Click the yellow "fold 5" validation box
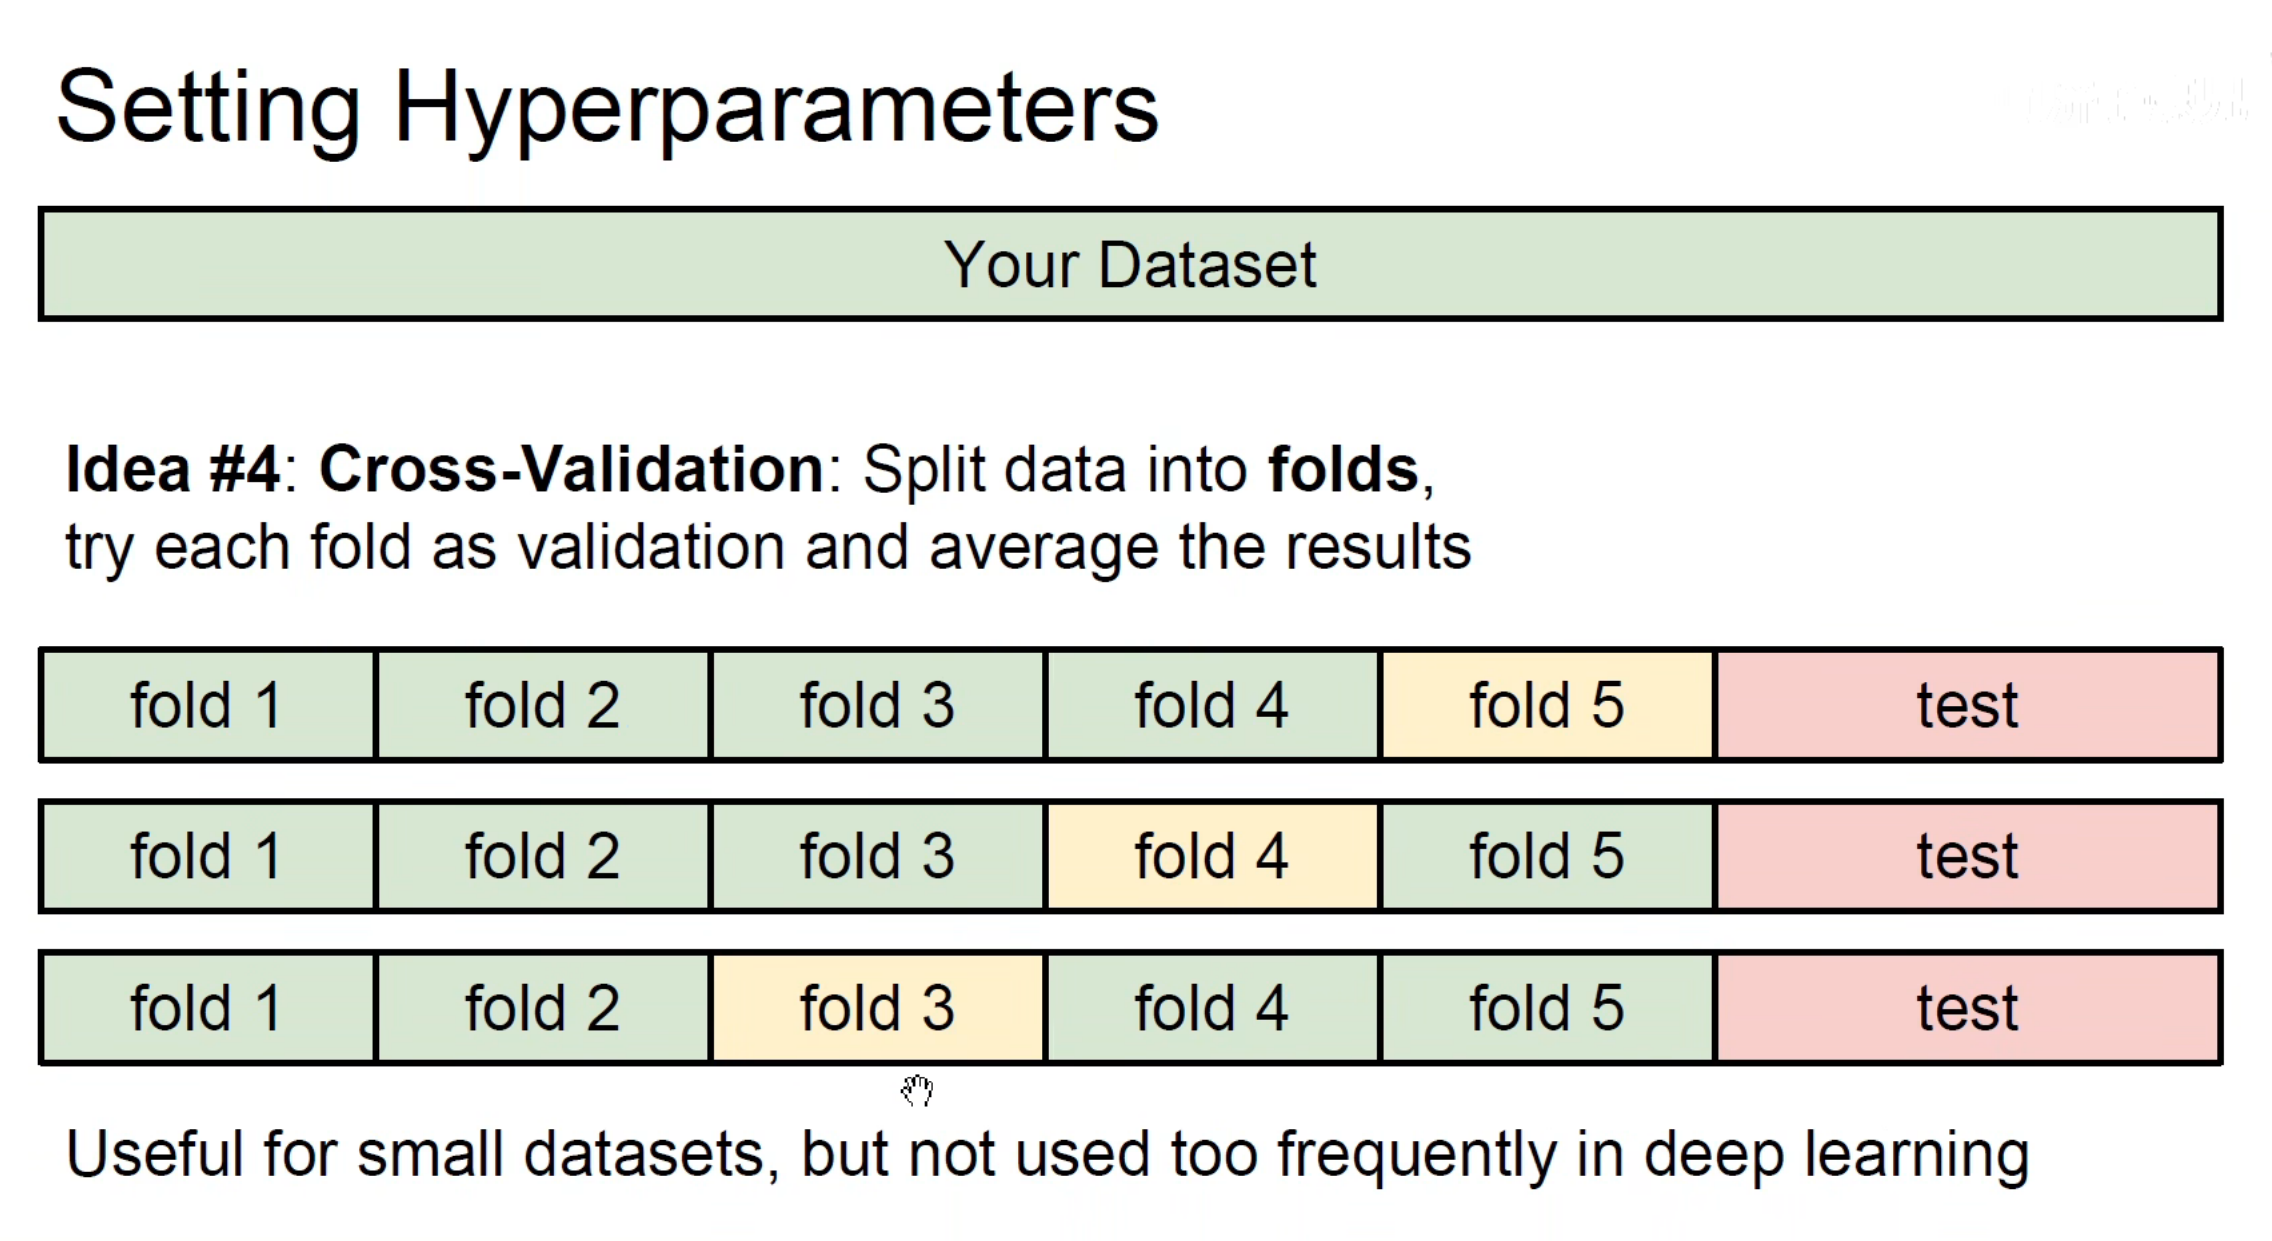 click(x=1546, y=705)
